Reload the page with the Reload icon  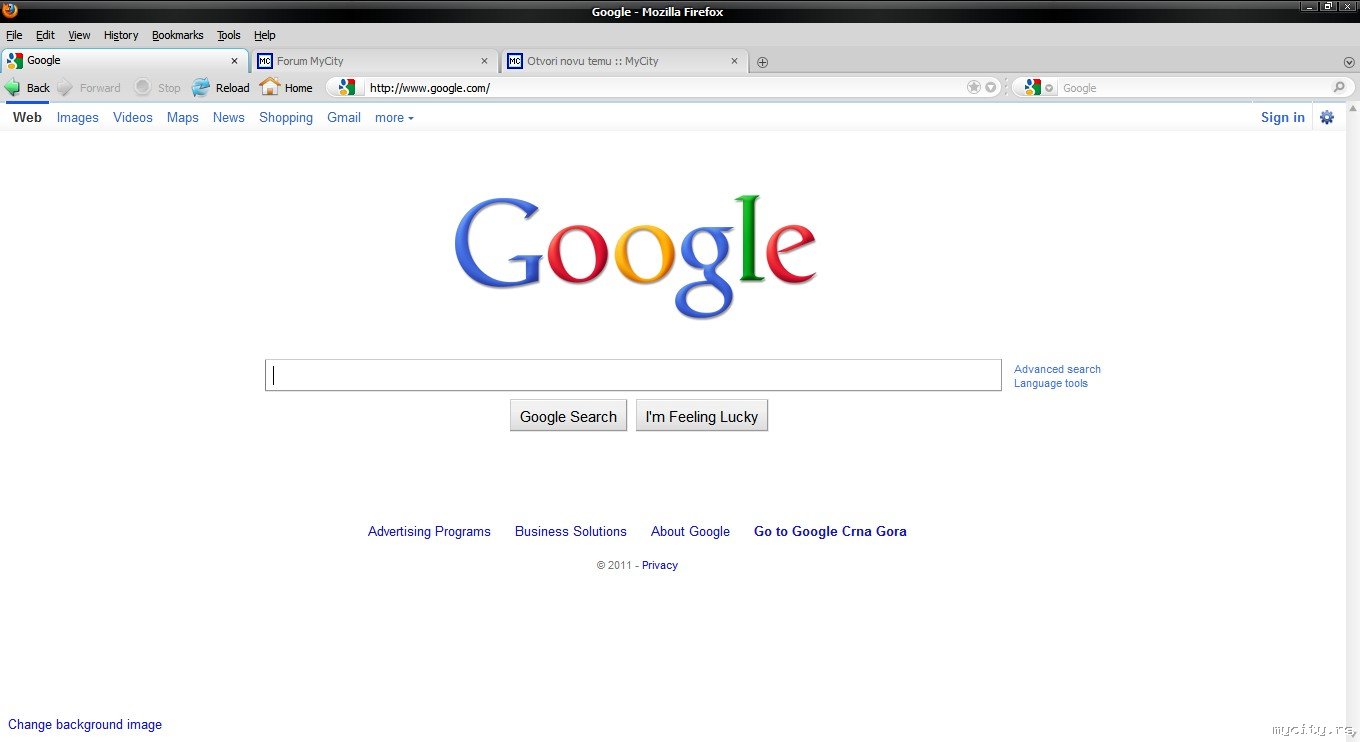click(x=201, y=88)
